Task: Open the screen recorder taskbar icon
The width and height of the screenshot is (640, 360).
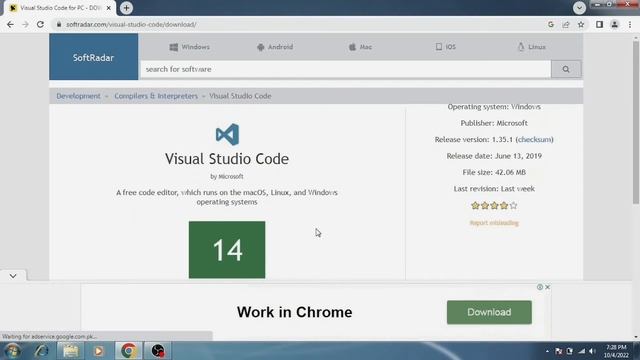Action: (158, 351)
